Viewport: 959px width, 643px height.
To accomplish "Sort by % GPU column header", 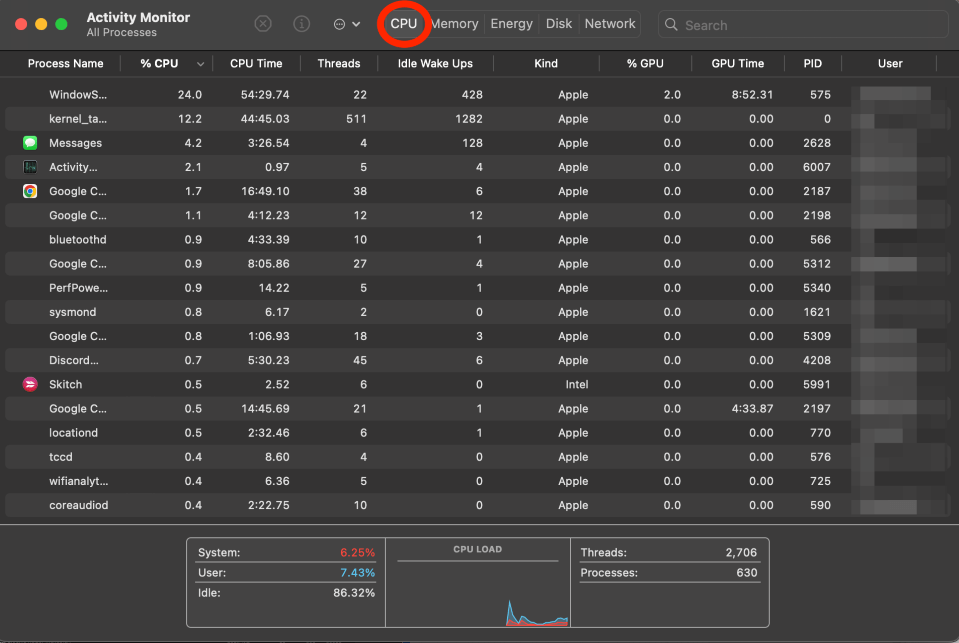I will 645,64.
